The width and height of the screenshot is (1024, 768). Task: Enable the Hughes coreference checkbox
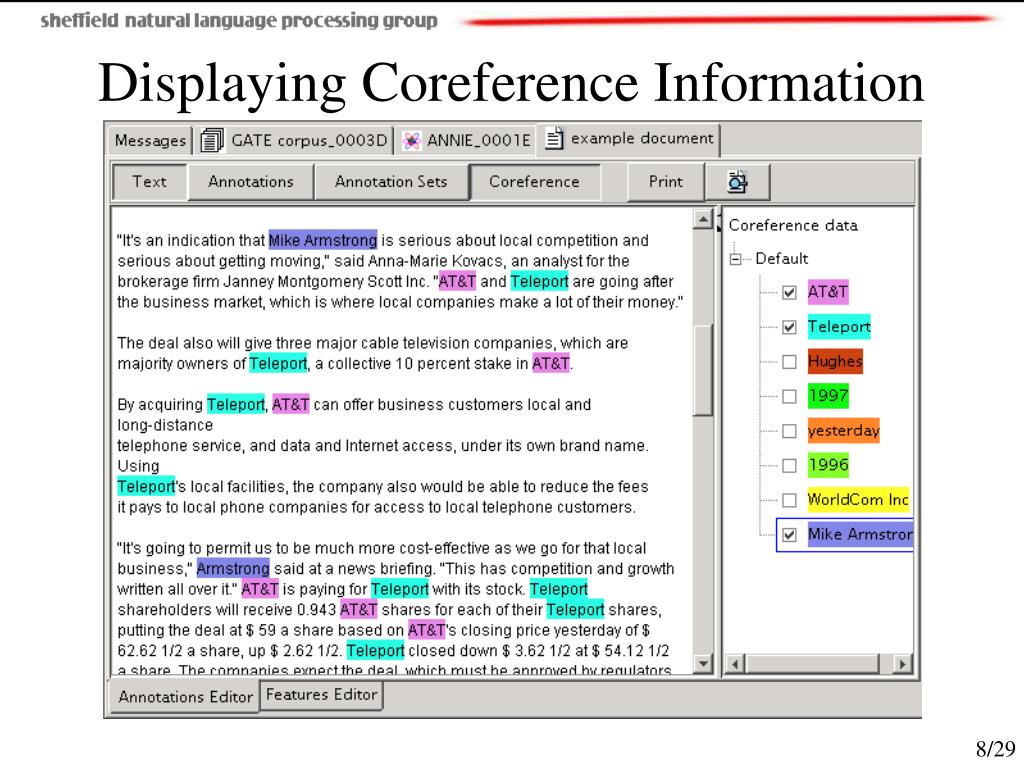click(789, 361)
